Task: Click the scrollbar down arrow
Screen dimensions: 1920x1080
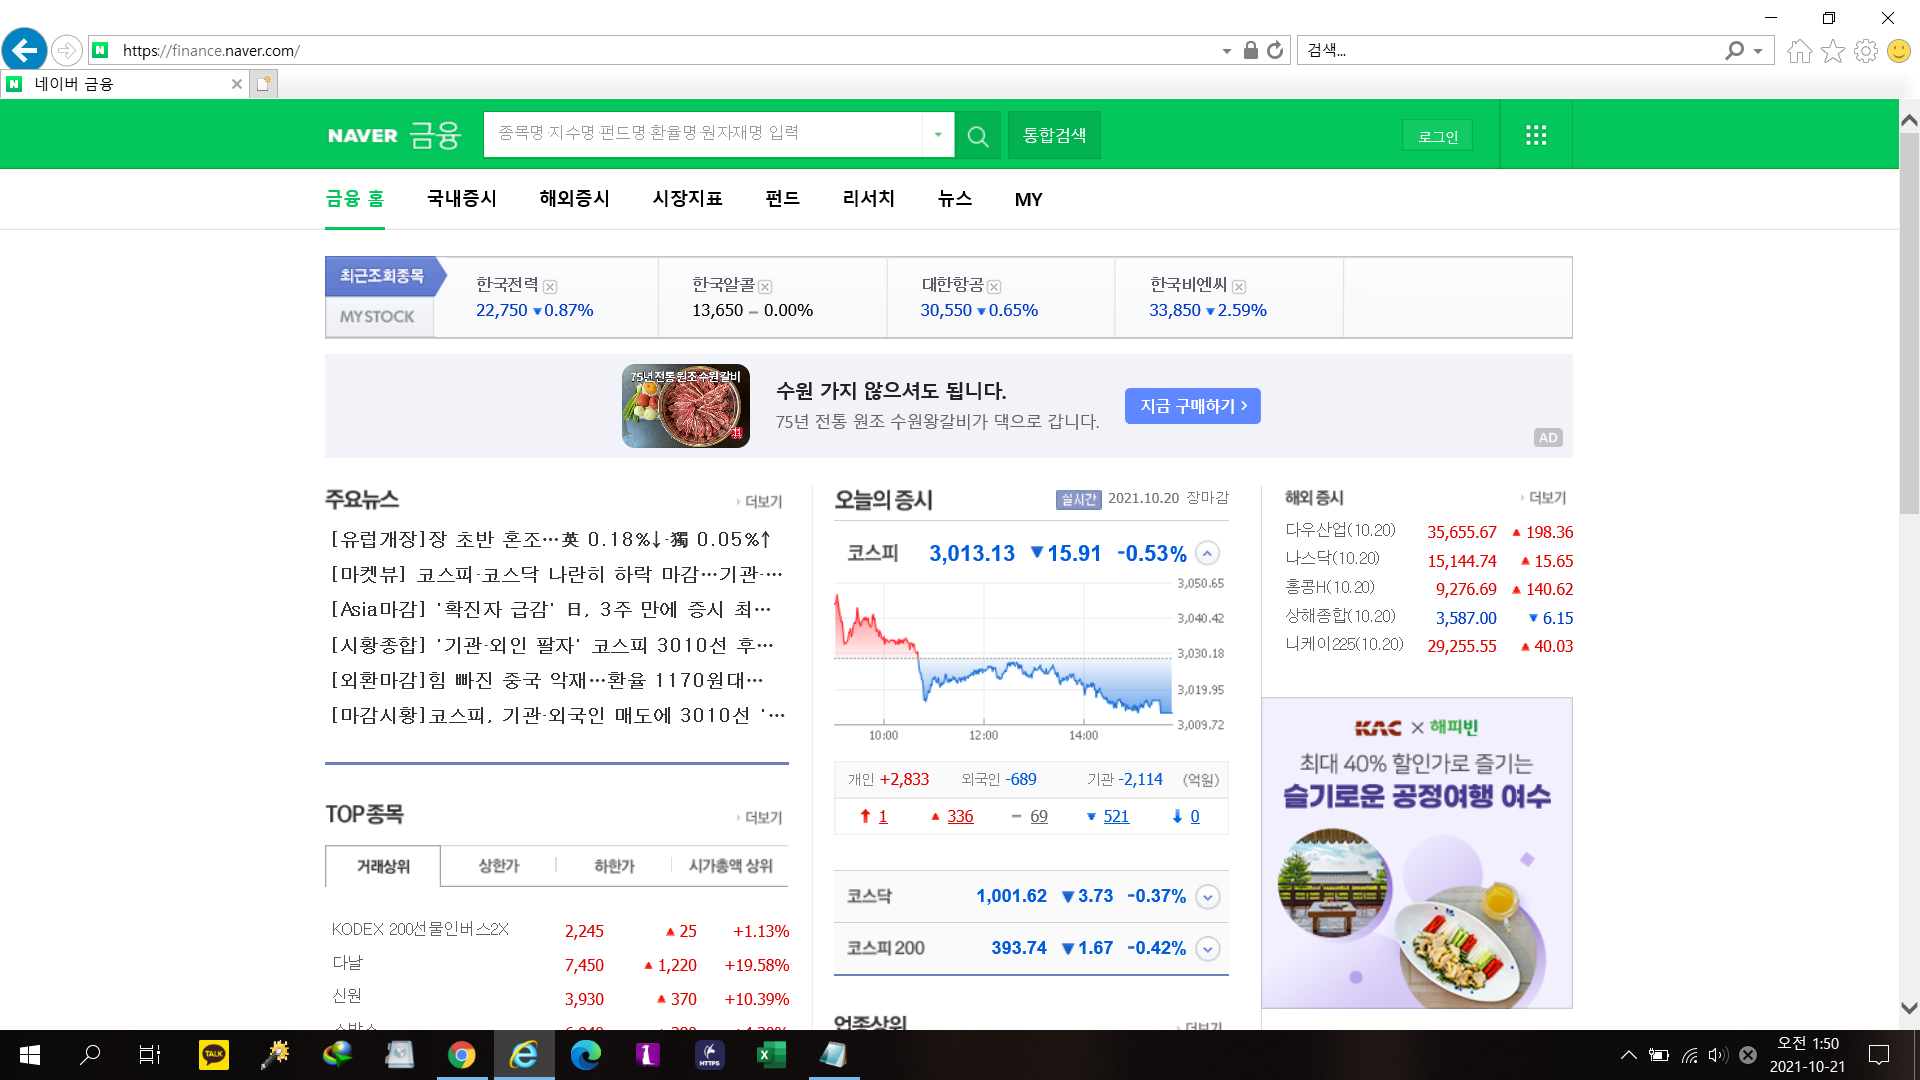Action: [1909, 1009]
